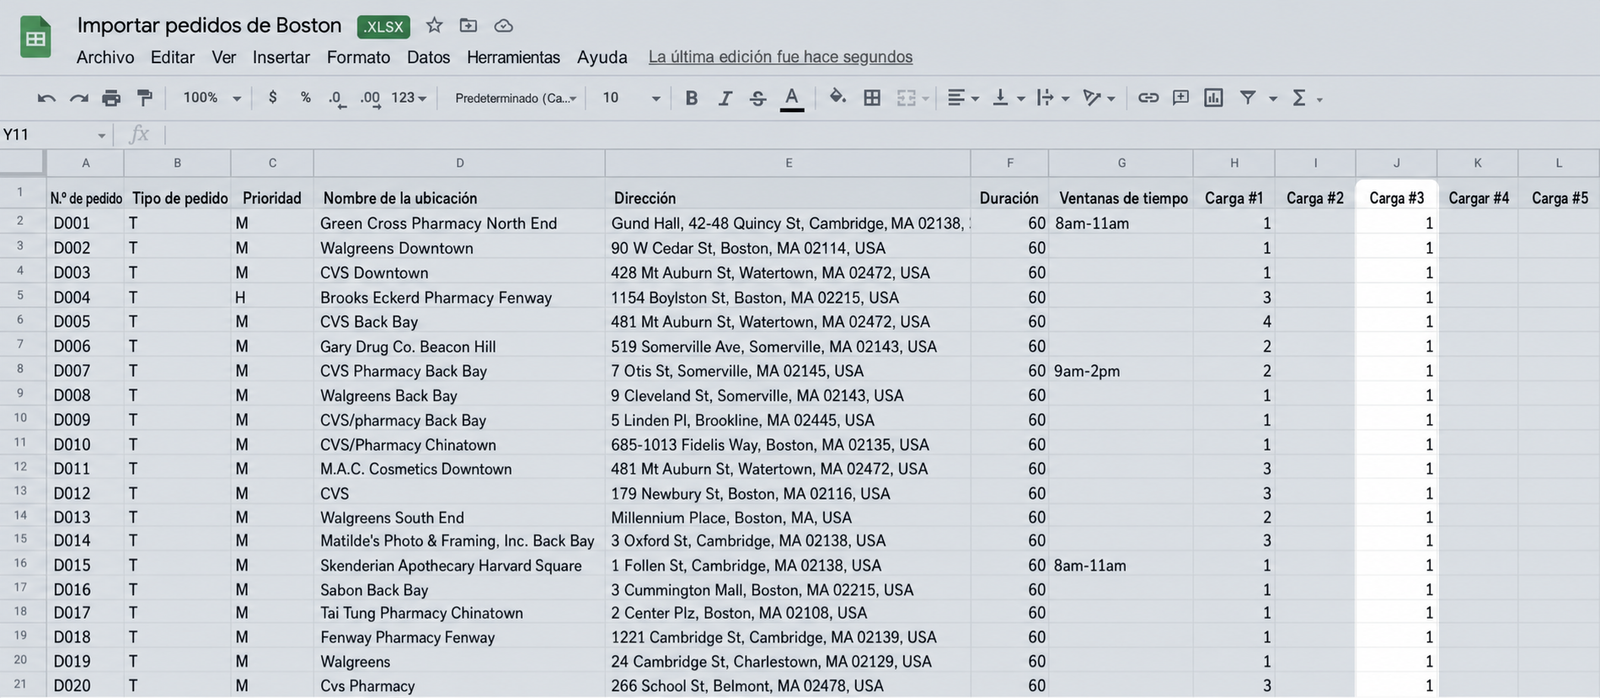Select cell 'Brooks Eckerd Pharmacy Fenway'

(x=459, y=297)
